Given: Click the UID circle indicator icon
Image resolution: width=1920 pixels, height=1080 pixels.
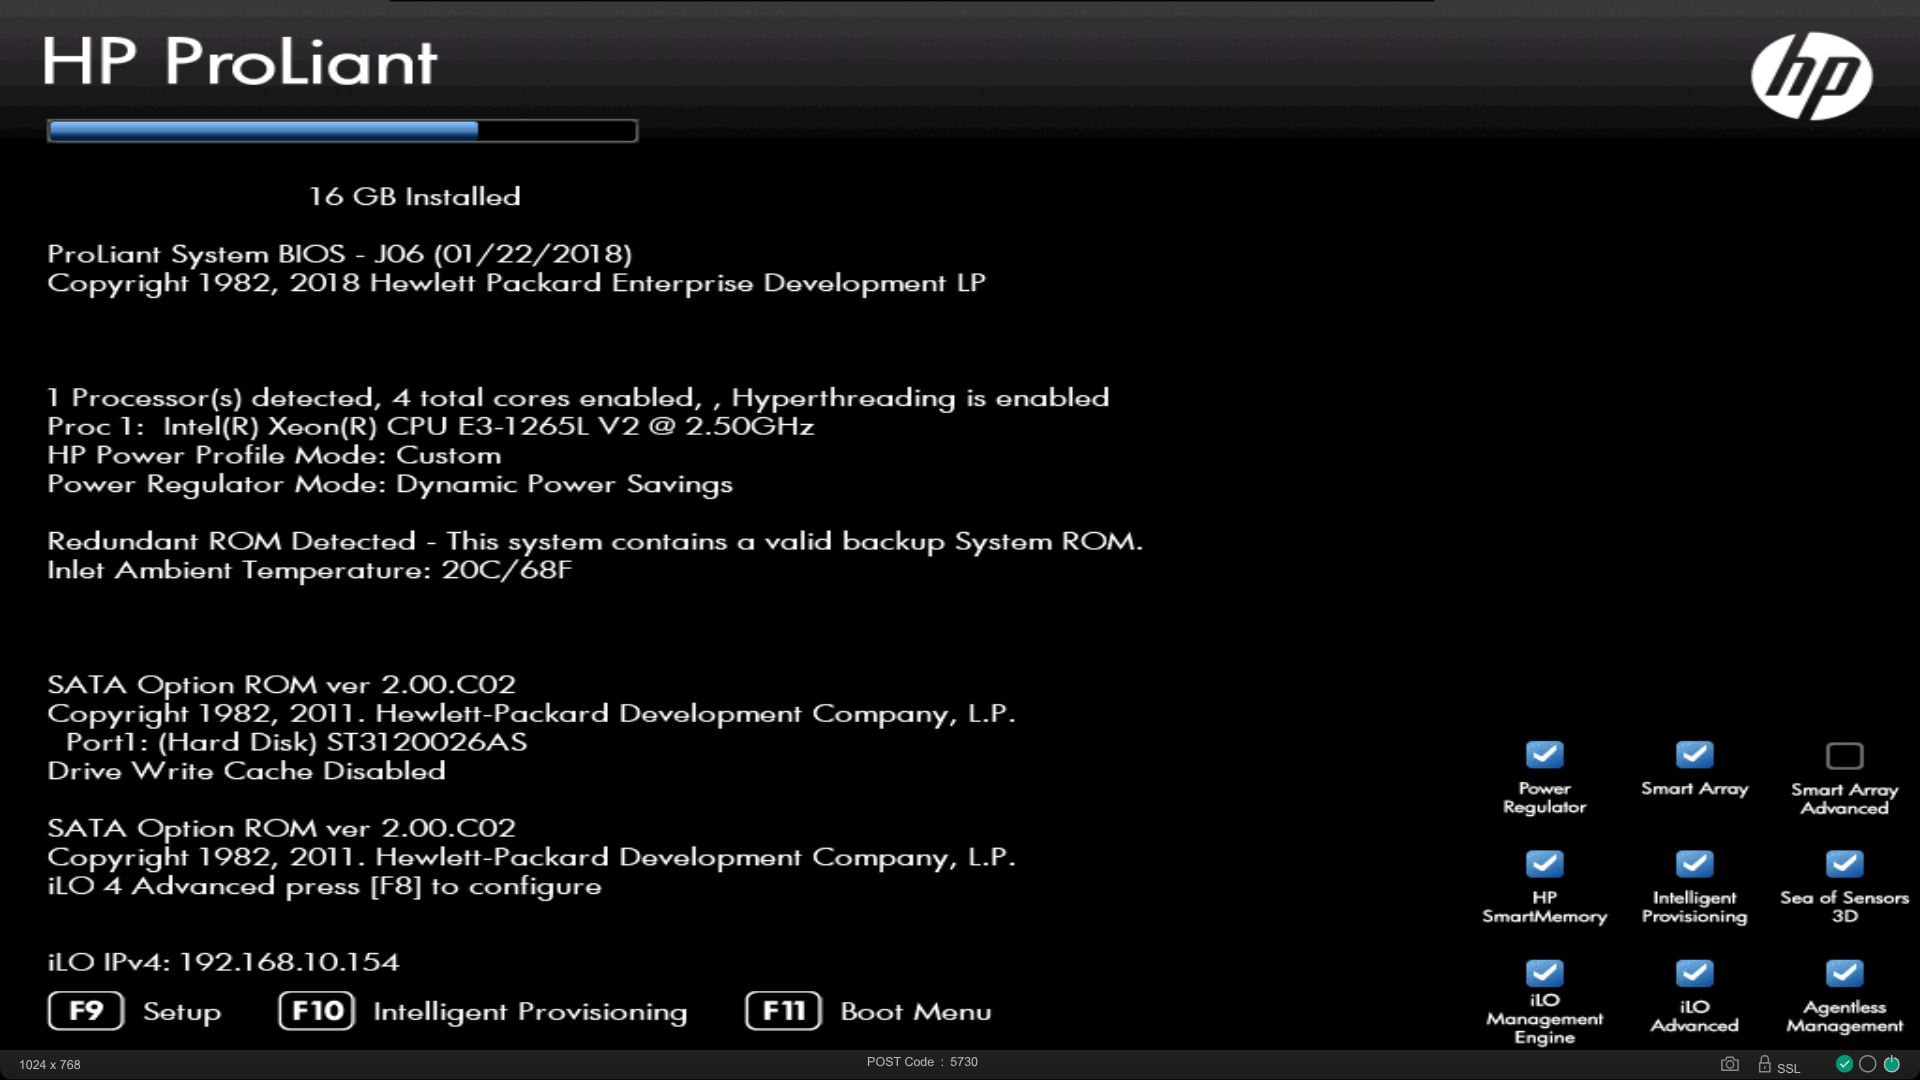Looking at the screenshot, I should pos(1867,1064).
